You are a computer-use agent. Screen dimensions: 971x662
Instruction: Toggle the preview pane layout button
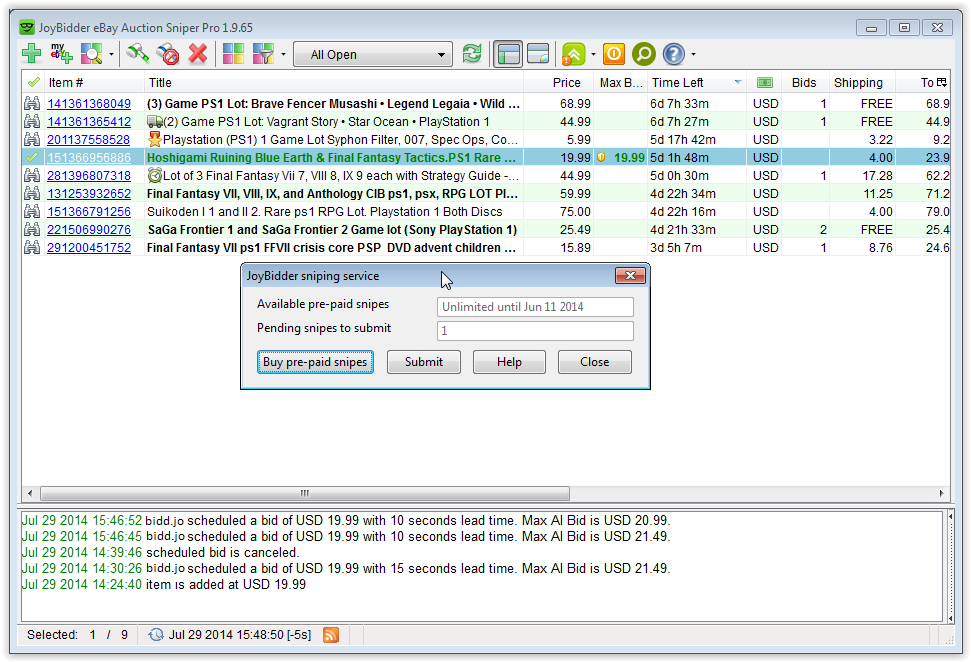tap(539, 54)
